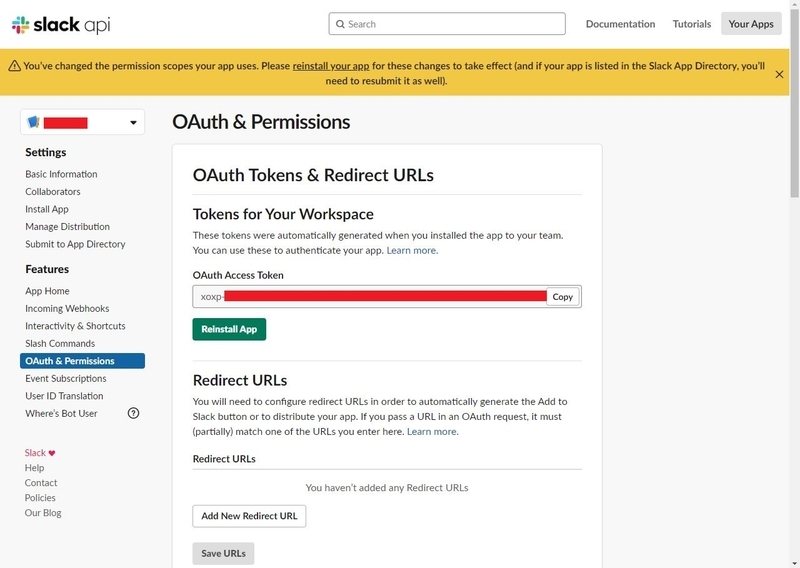Click the Slack API logo
Image resolution: width=800 pixels, height=568 pixels.
[x=60, y=24]
